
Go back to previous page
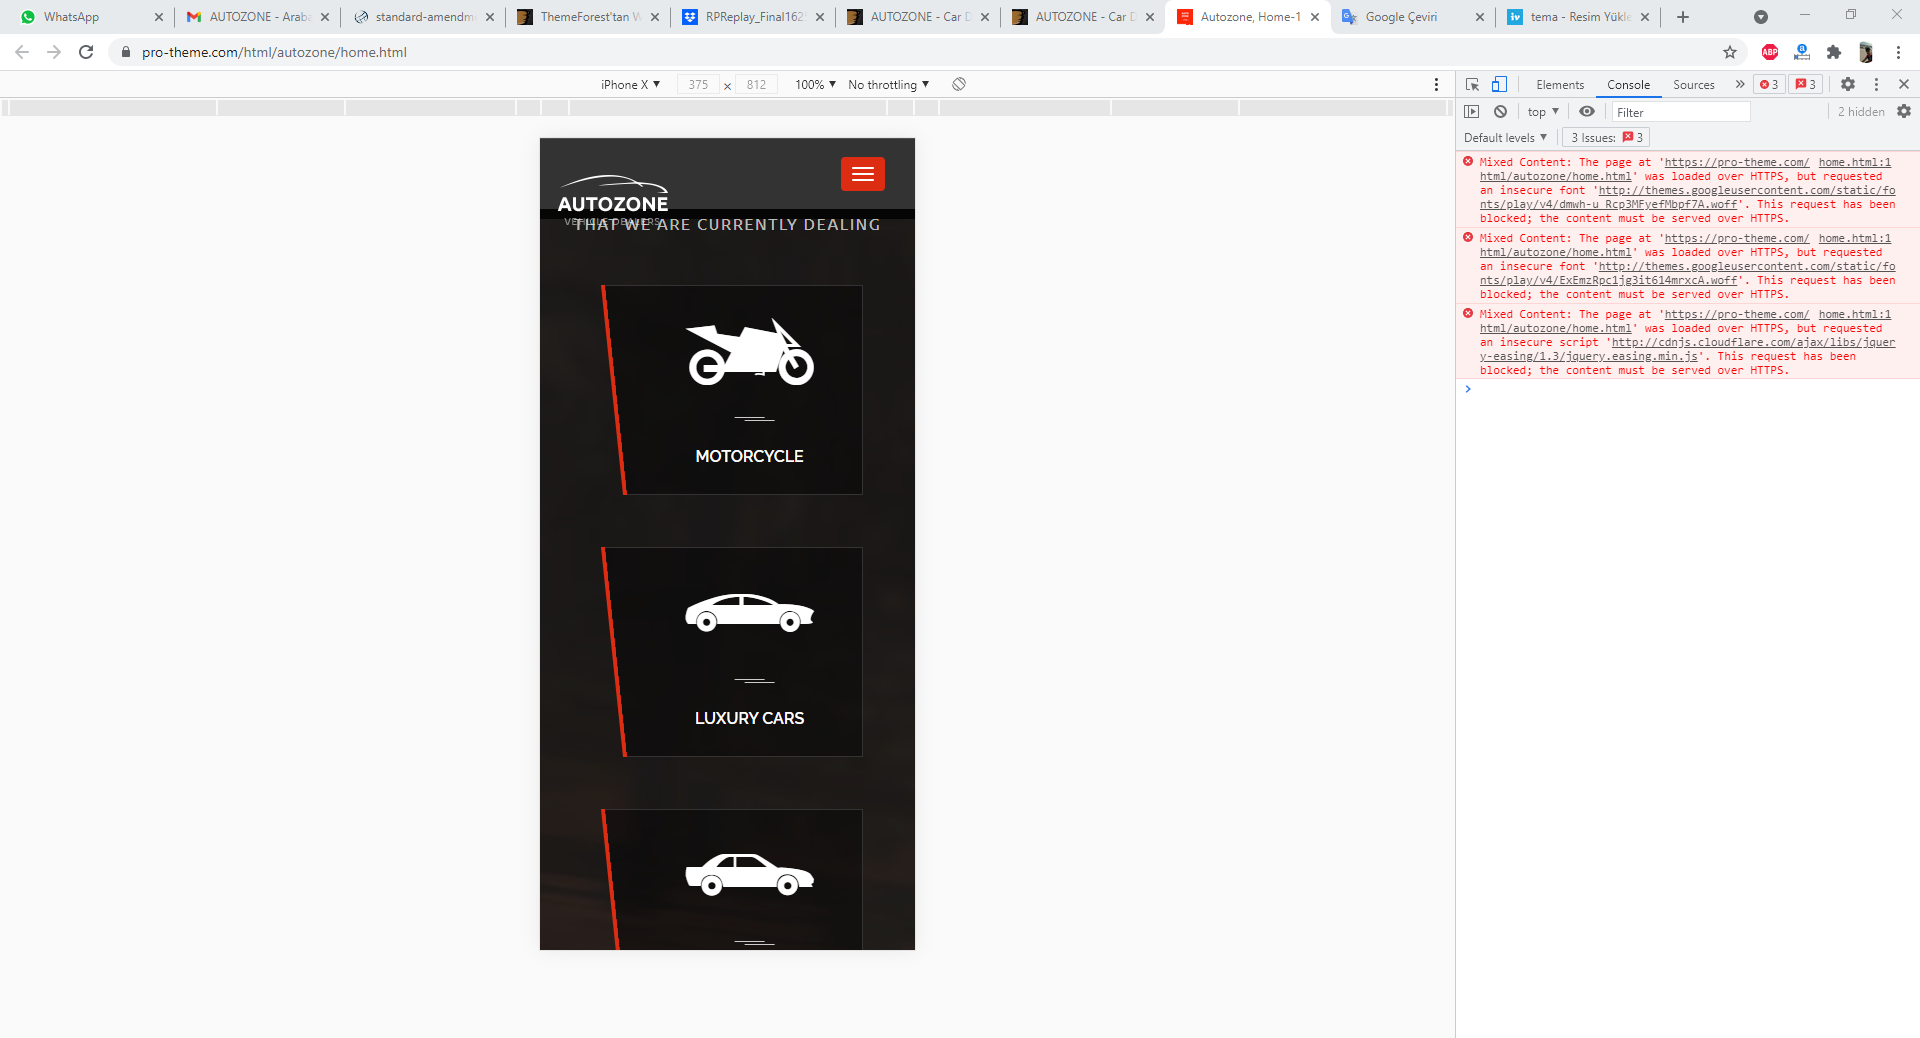22,52
